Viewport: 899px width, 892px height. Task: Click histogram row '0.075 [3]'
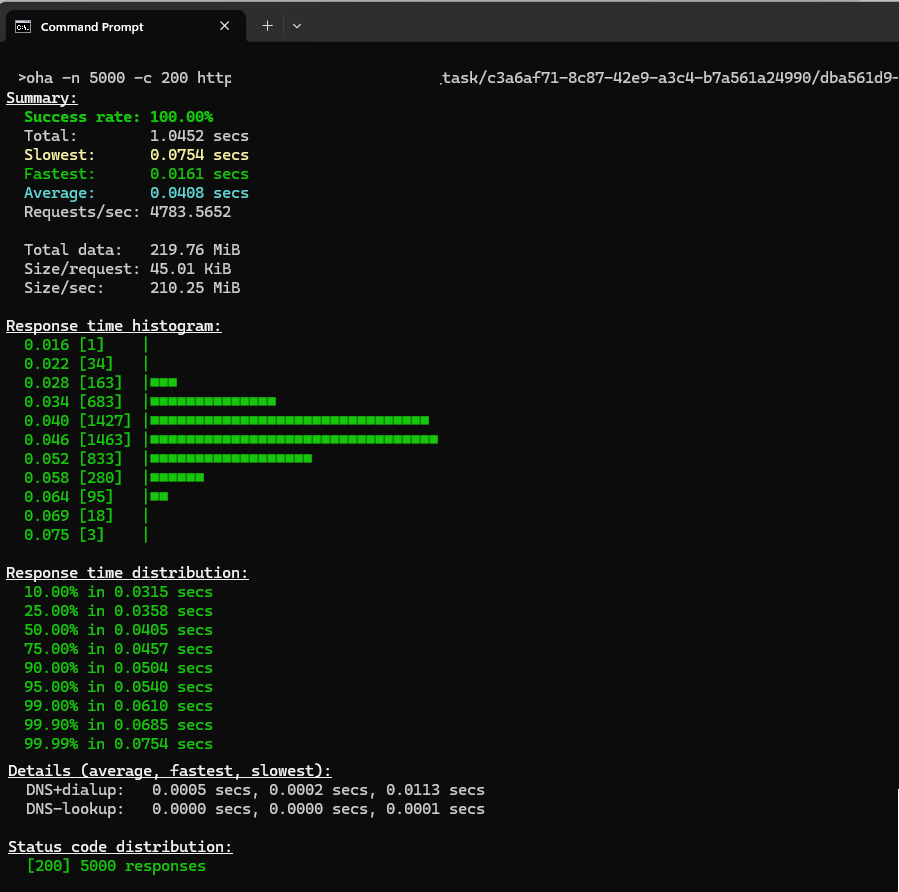[x=86, y=534]
